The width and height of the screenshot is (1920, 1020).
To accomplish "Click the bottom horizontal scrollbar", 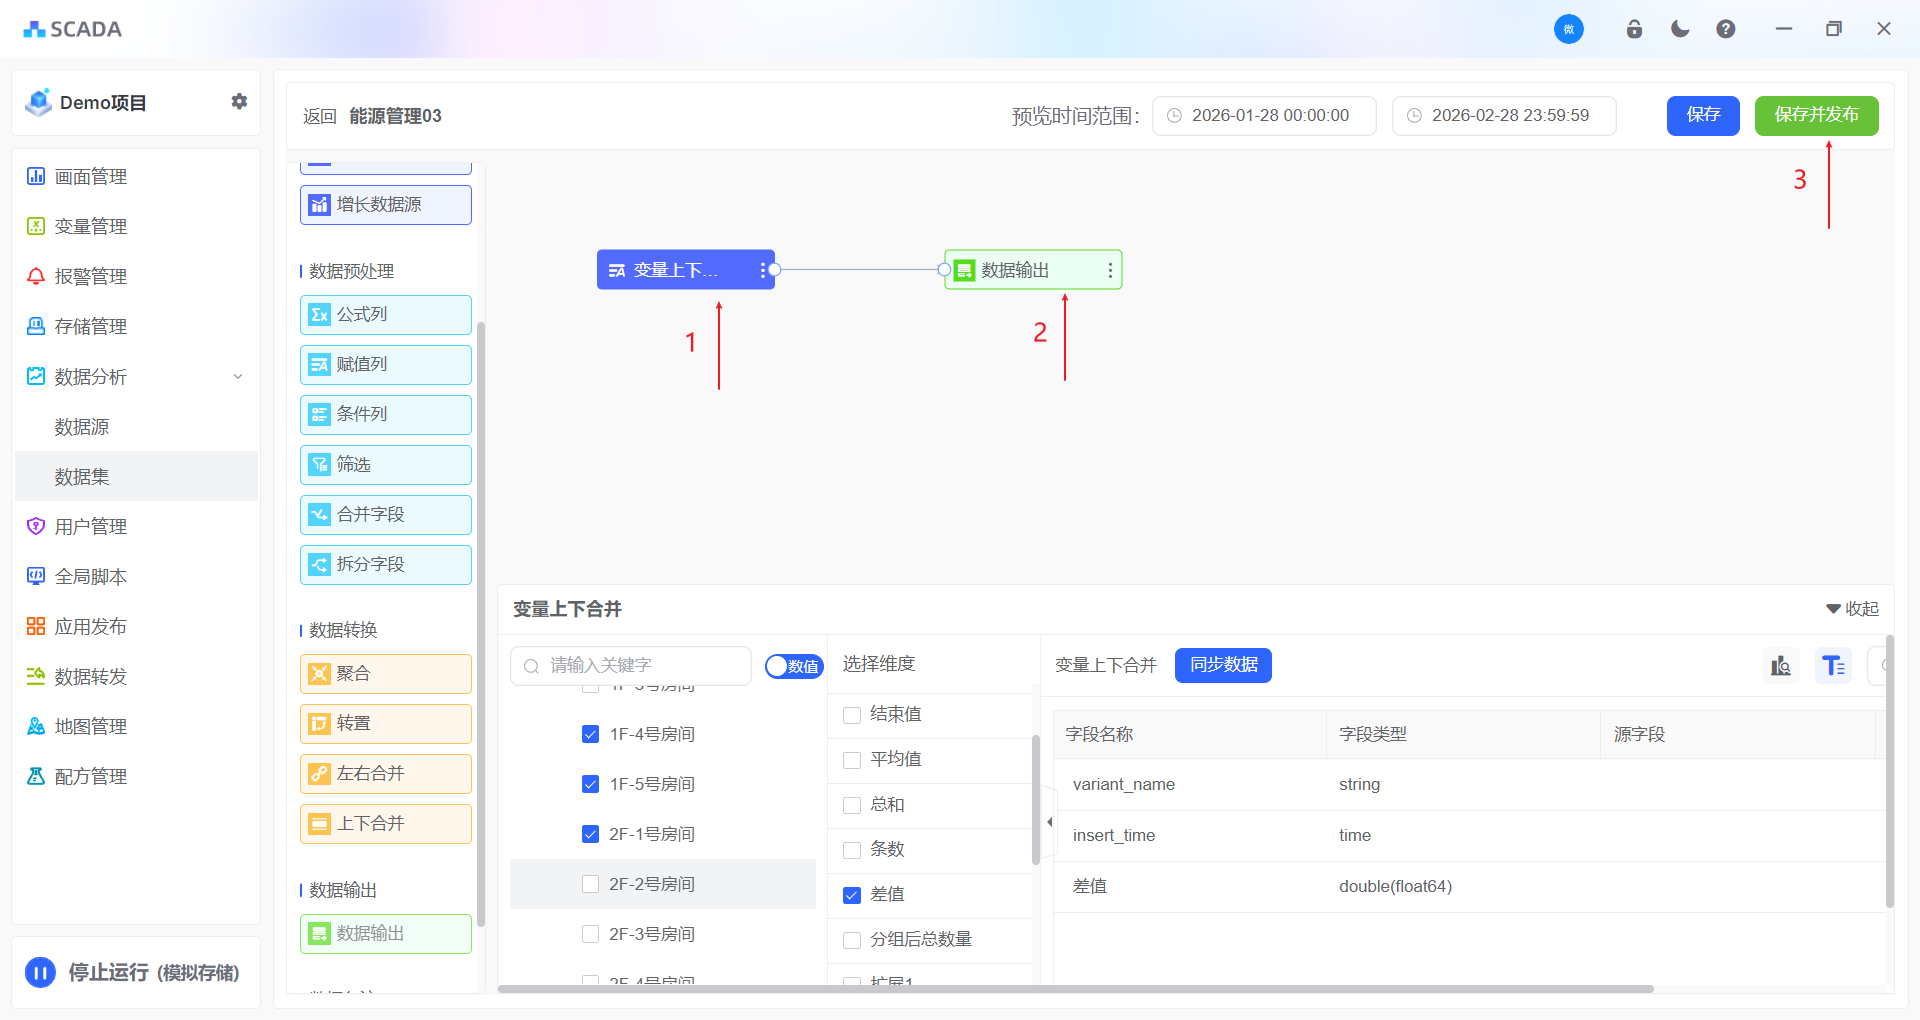I will (x=1075, y=989).
